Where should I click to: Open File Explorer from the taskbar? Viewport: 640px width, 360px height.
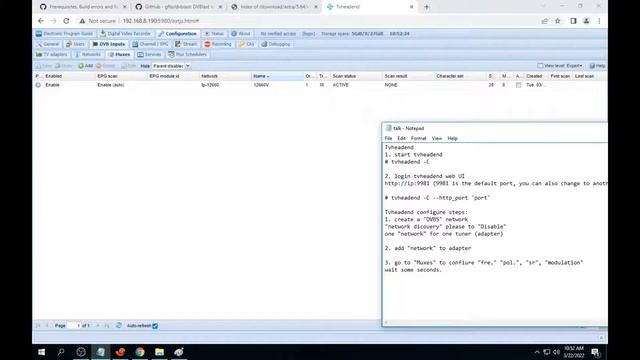(160, 352)
